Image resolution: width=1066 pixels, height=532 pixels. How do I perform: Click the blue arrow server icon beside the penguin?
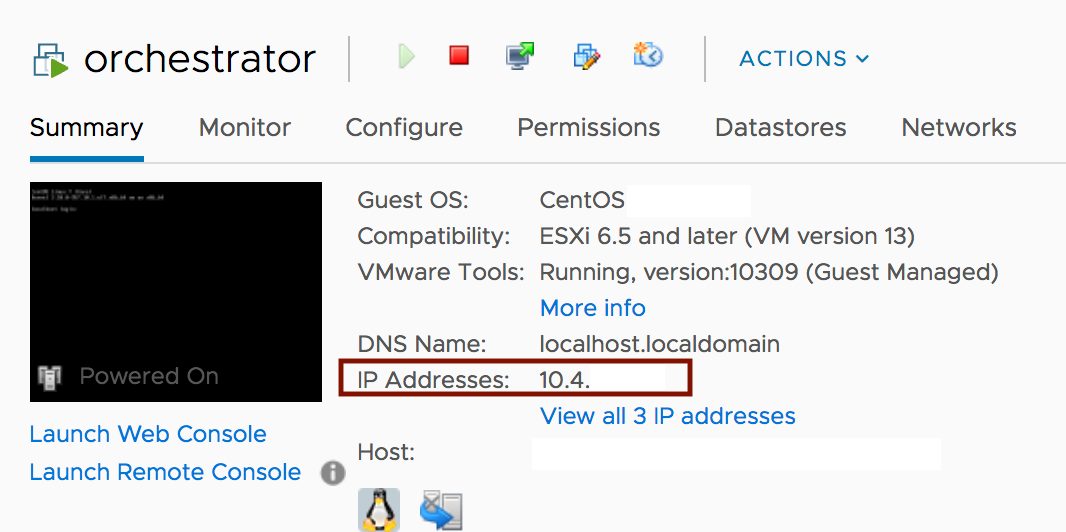coord(441,510)
